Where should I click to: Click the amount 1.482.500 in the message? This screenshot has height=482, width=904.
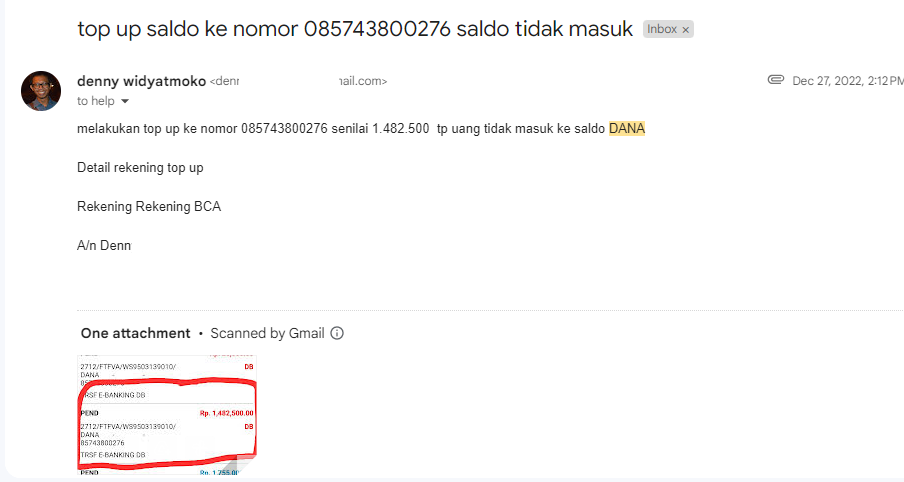401,128
